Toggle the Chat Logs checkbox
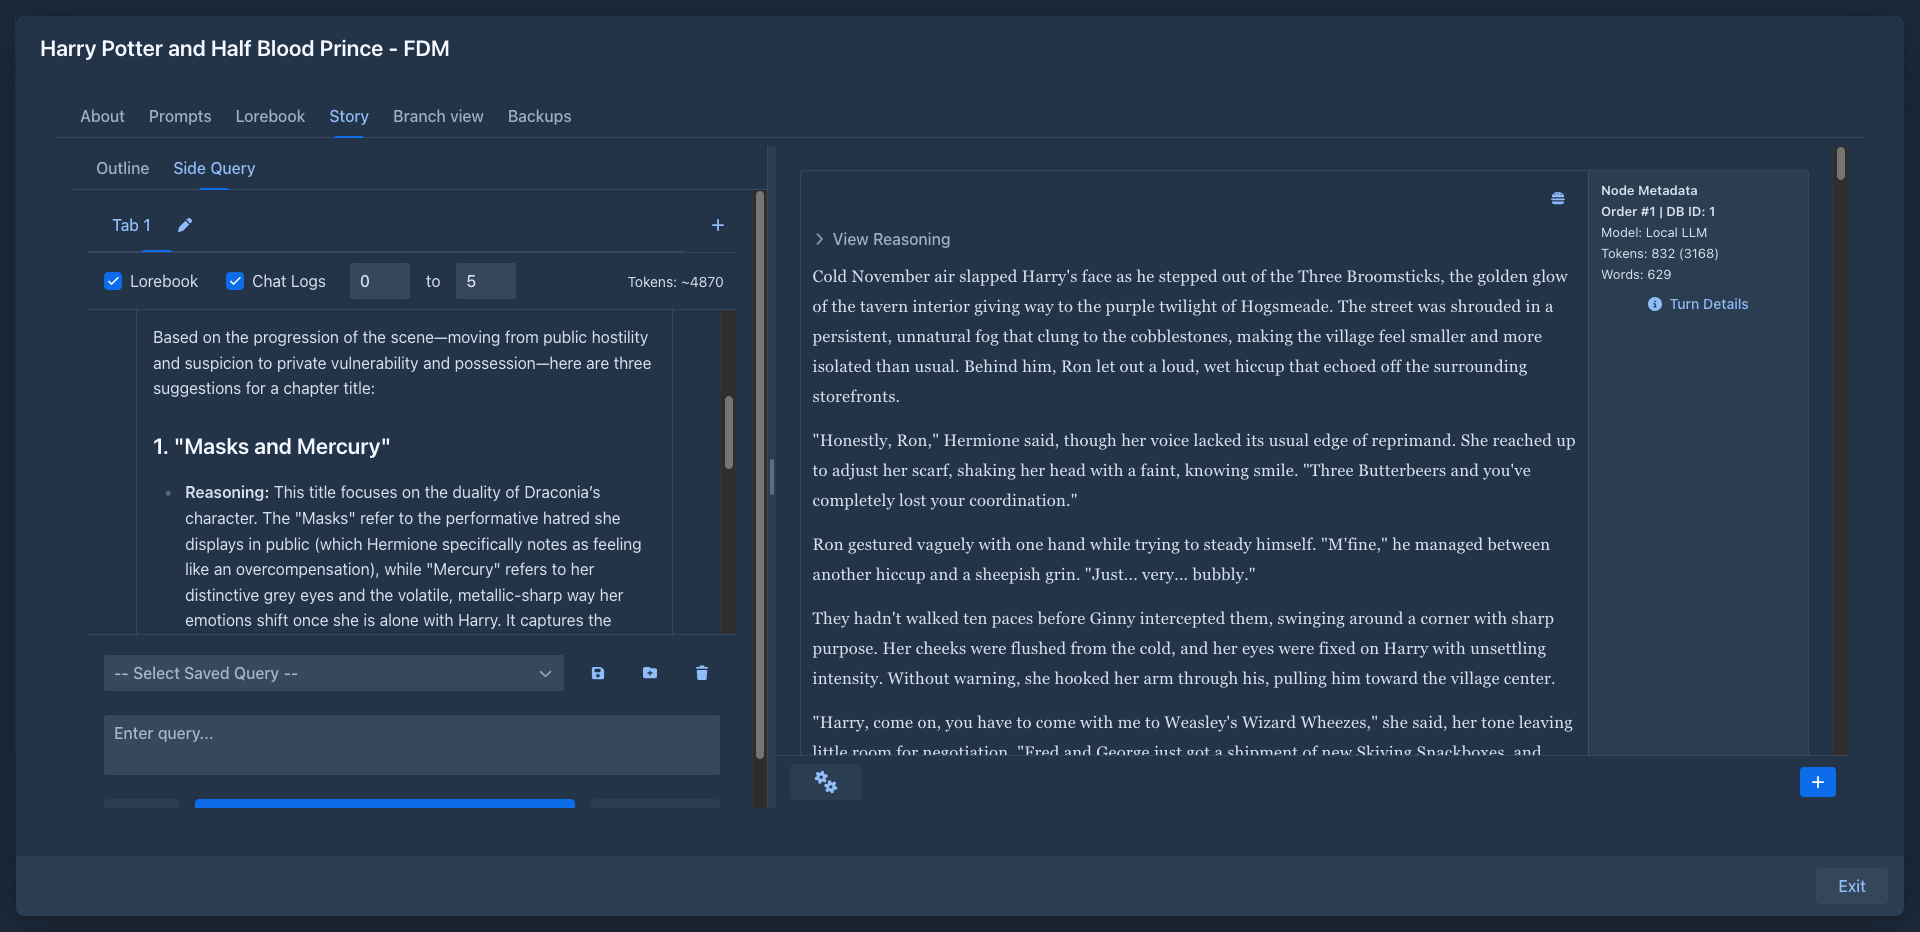 (235, 281)
